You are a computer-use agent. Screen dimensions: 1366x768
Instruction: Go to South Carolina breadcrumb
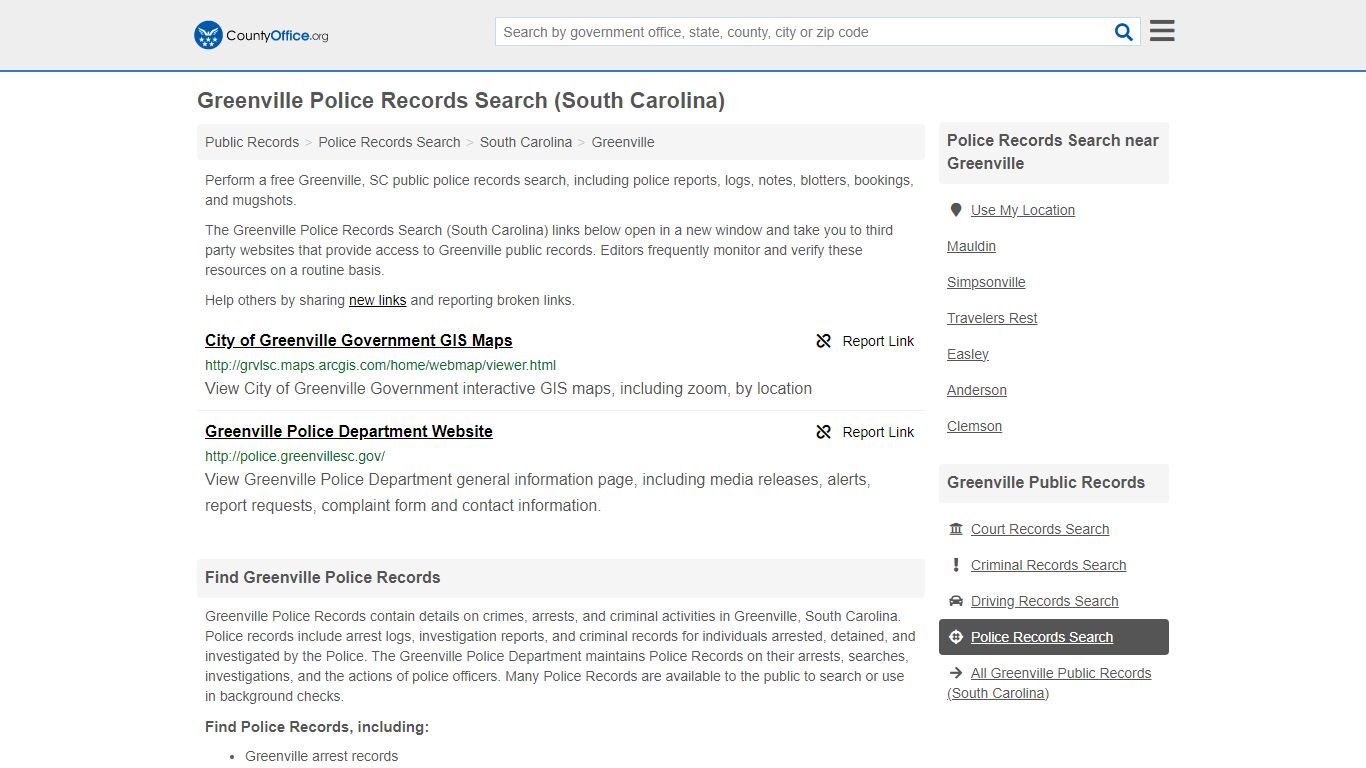526,142
